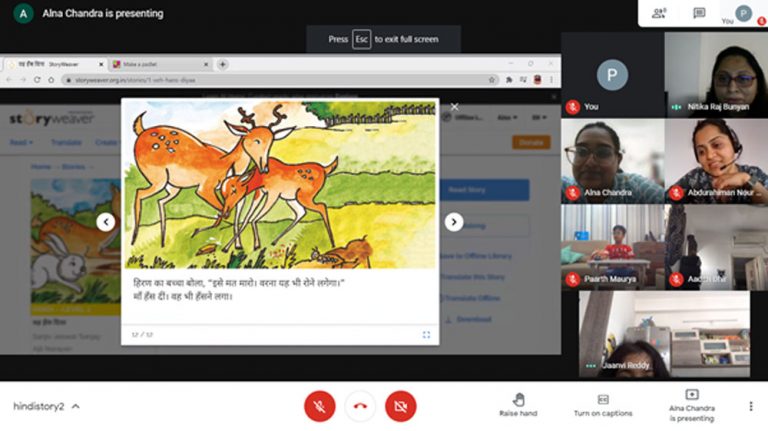This screenshot has width=768, height=431.
Task: Click the Translate this Story link
Action: [472, 277]
